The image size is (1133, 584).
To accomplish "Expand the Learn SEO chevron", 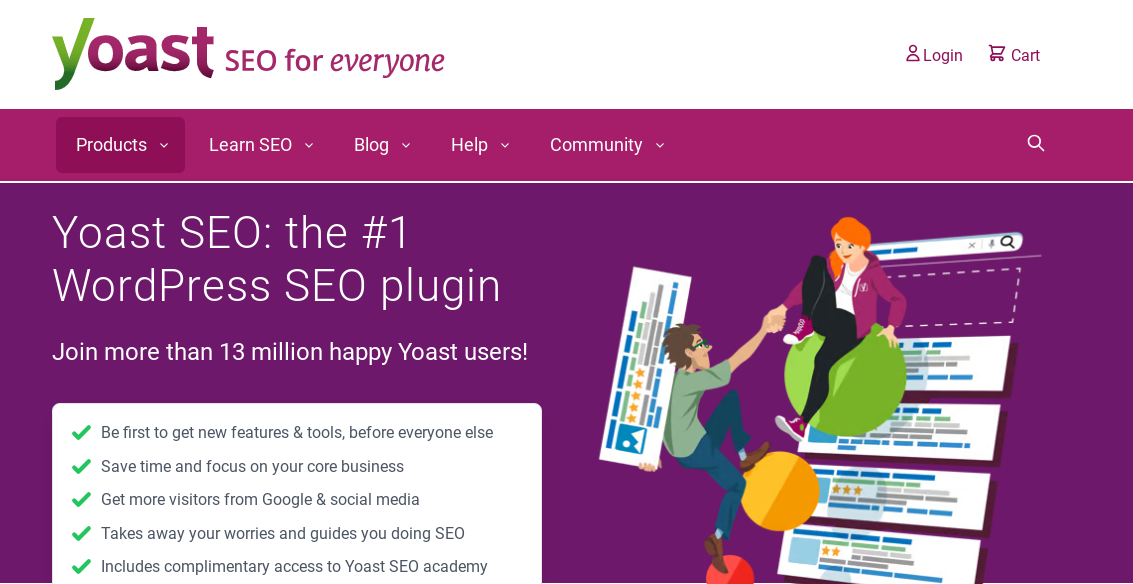I will tap(309, 145).
